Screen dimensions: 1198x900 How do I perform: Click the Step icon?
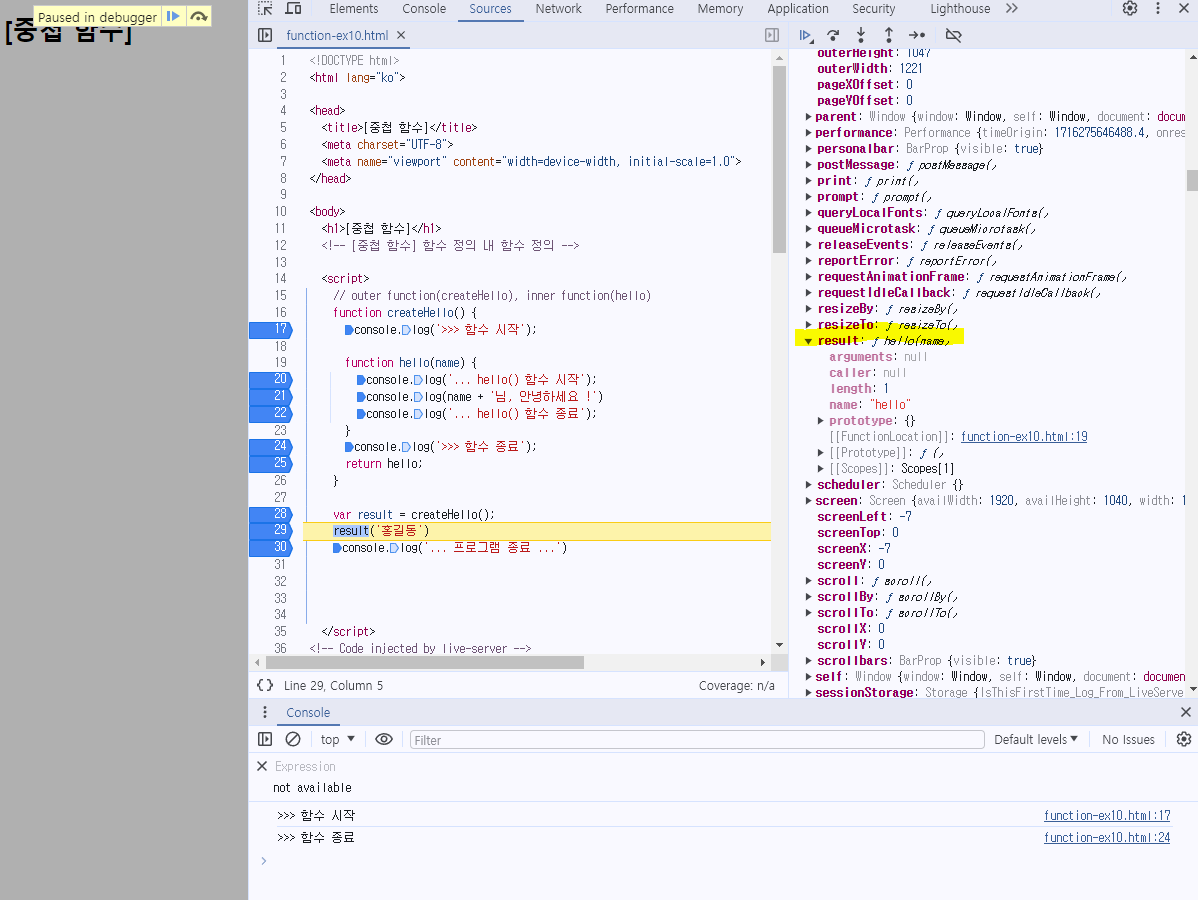point(917,35)
